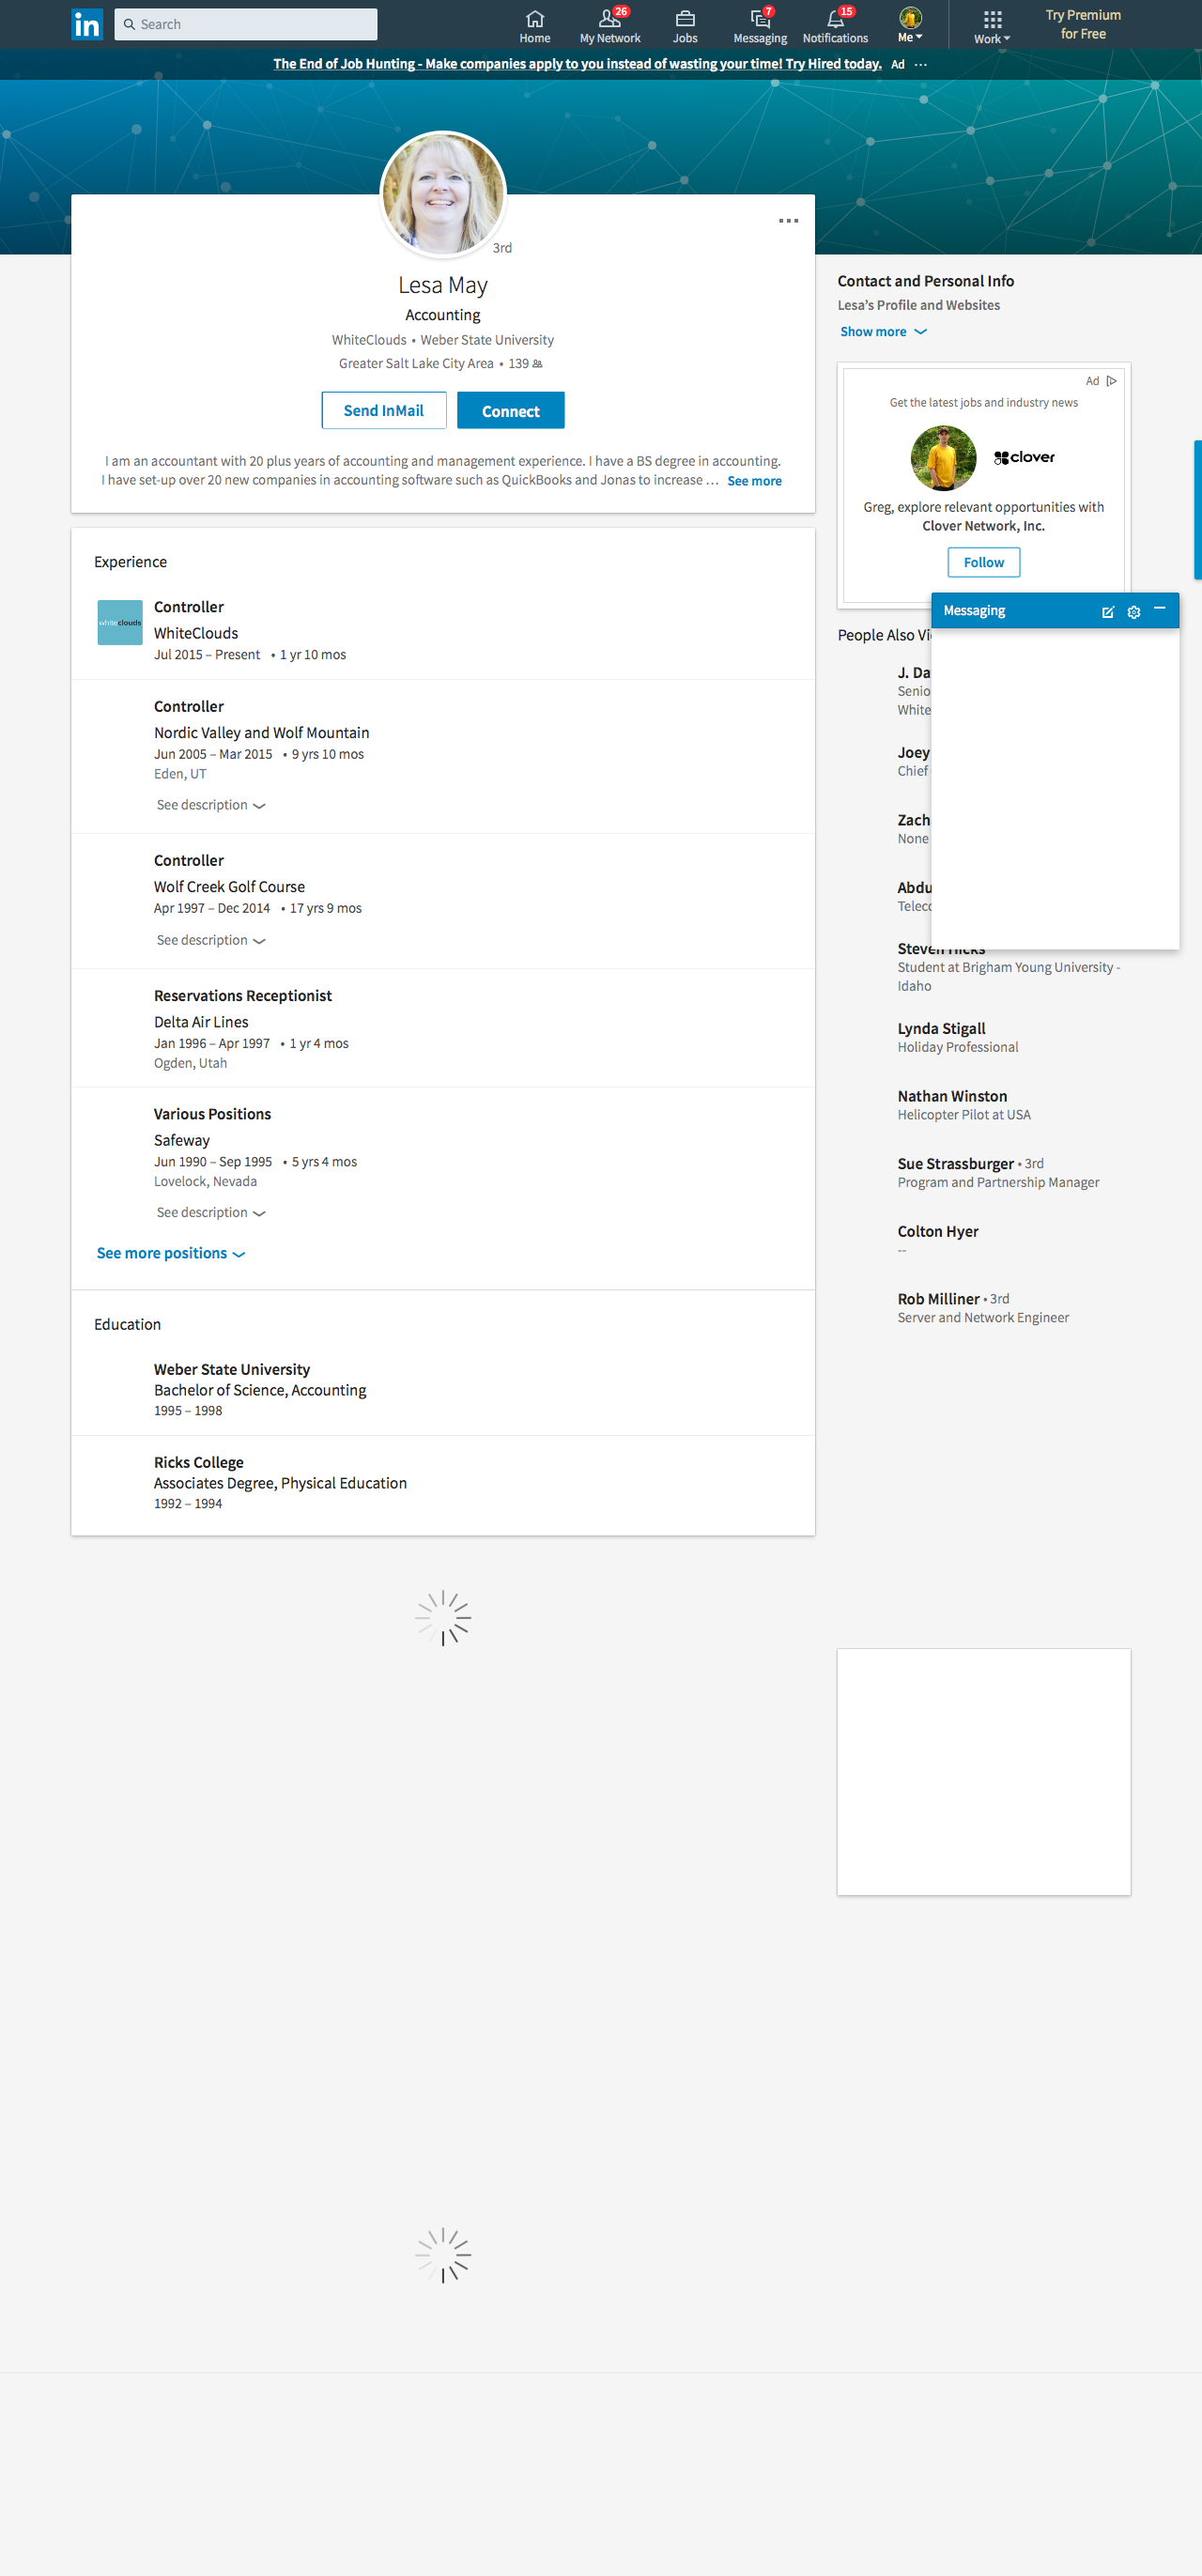
Task: Click the Send InMail button
Action: click(x=383, y=411)
